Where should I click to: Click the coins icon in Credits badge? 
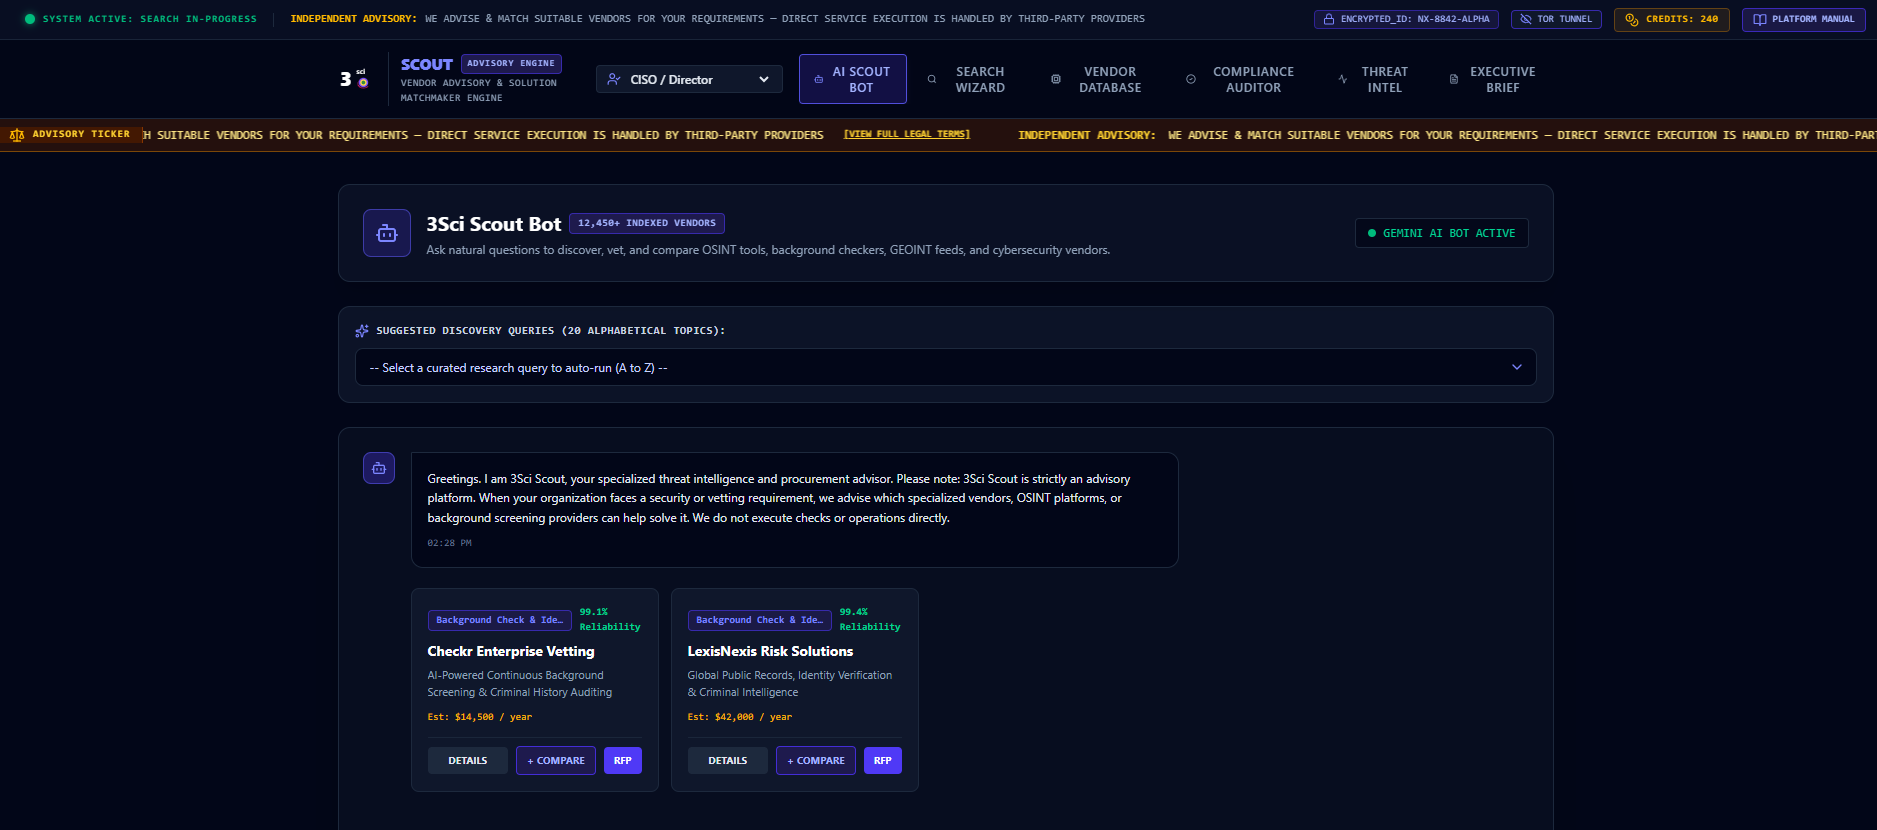point(1632,19)
